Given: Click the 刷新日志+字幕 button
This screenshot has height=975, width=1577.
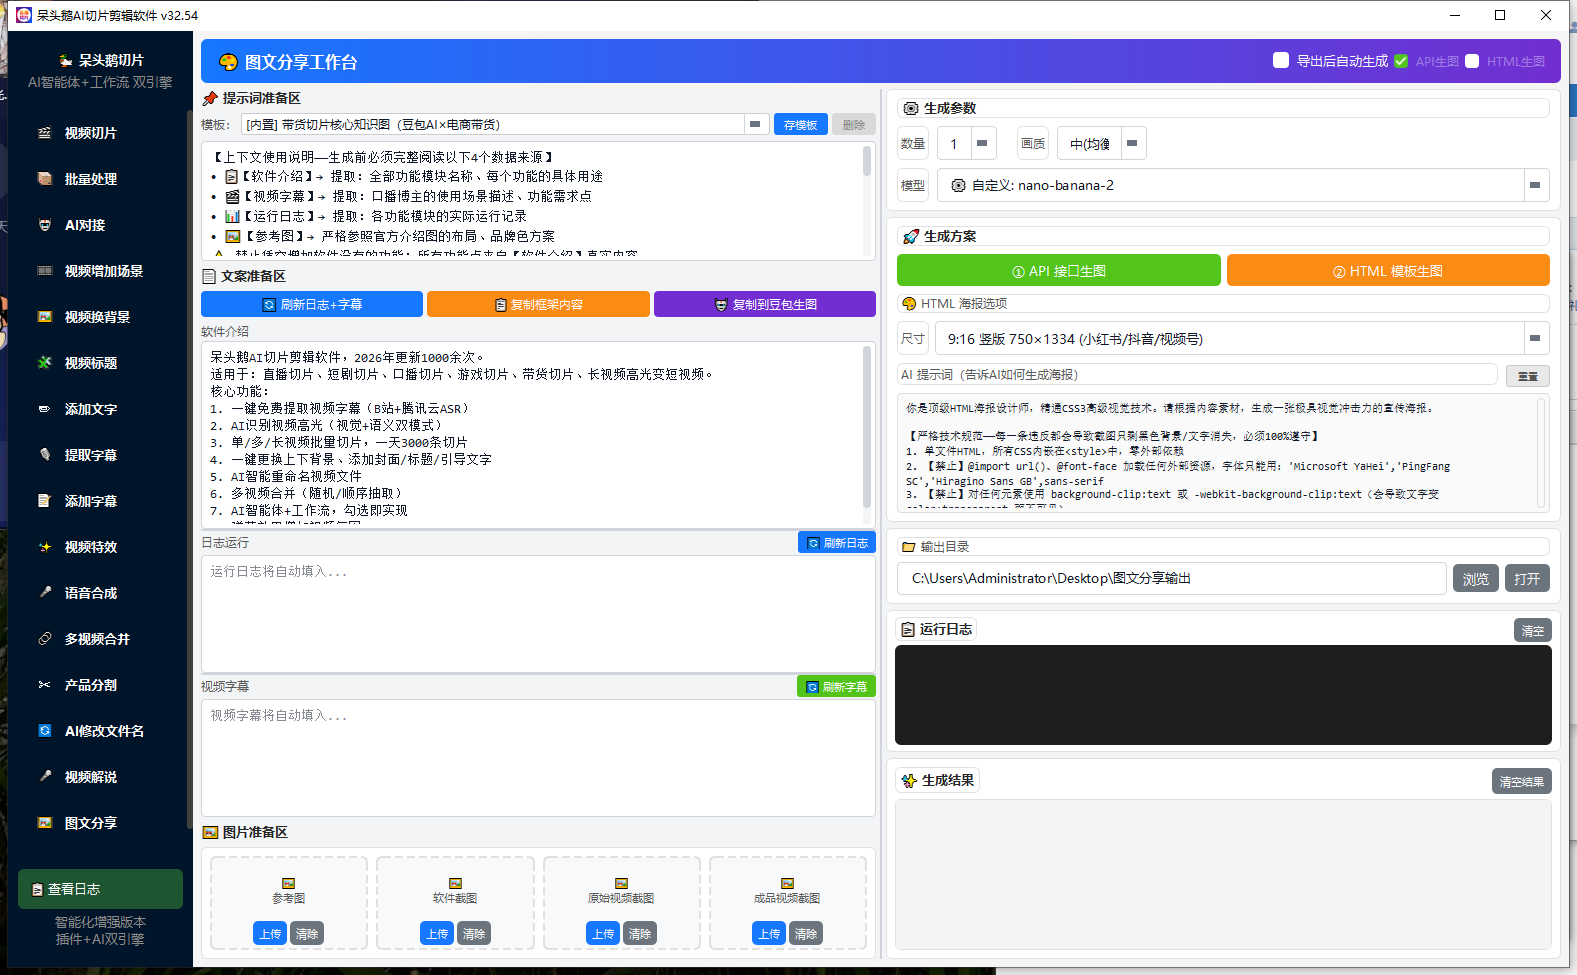Looking at the screenshot, I should click(x=312, y=304).
